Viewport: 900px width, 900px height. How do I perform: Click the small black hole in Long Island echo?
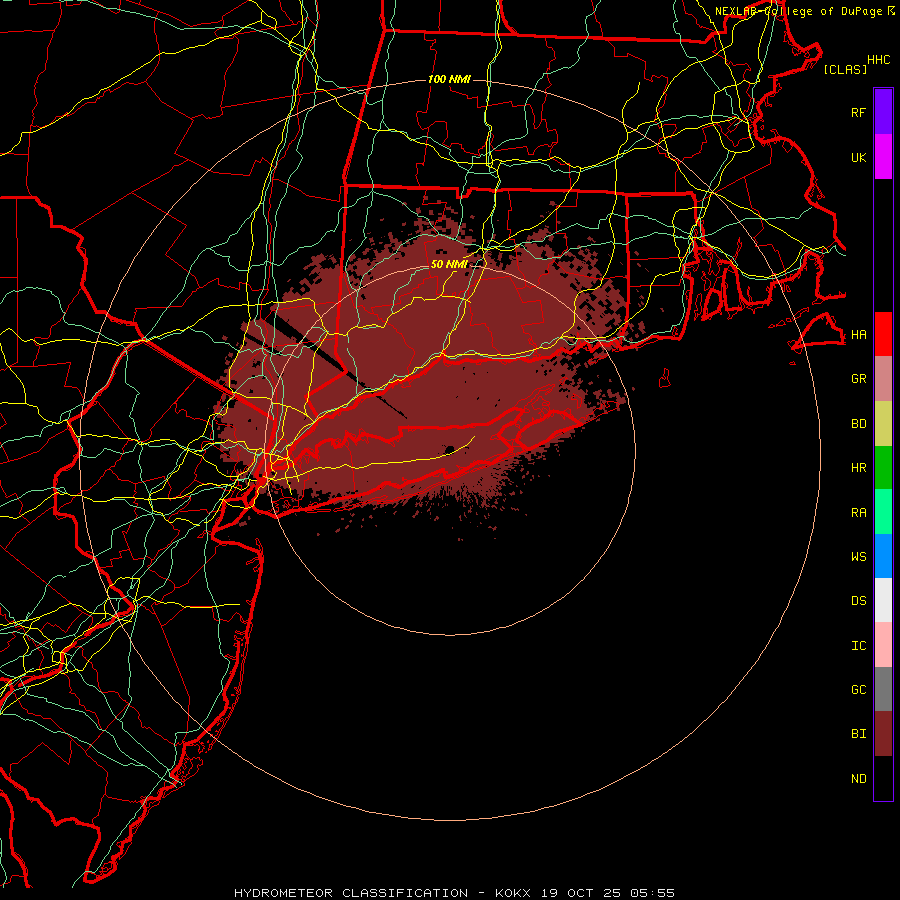(450, 449)
